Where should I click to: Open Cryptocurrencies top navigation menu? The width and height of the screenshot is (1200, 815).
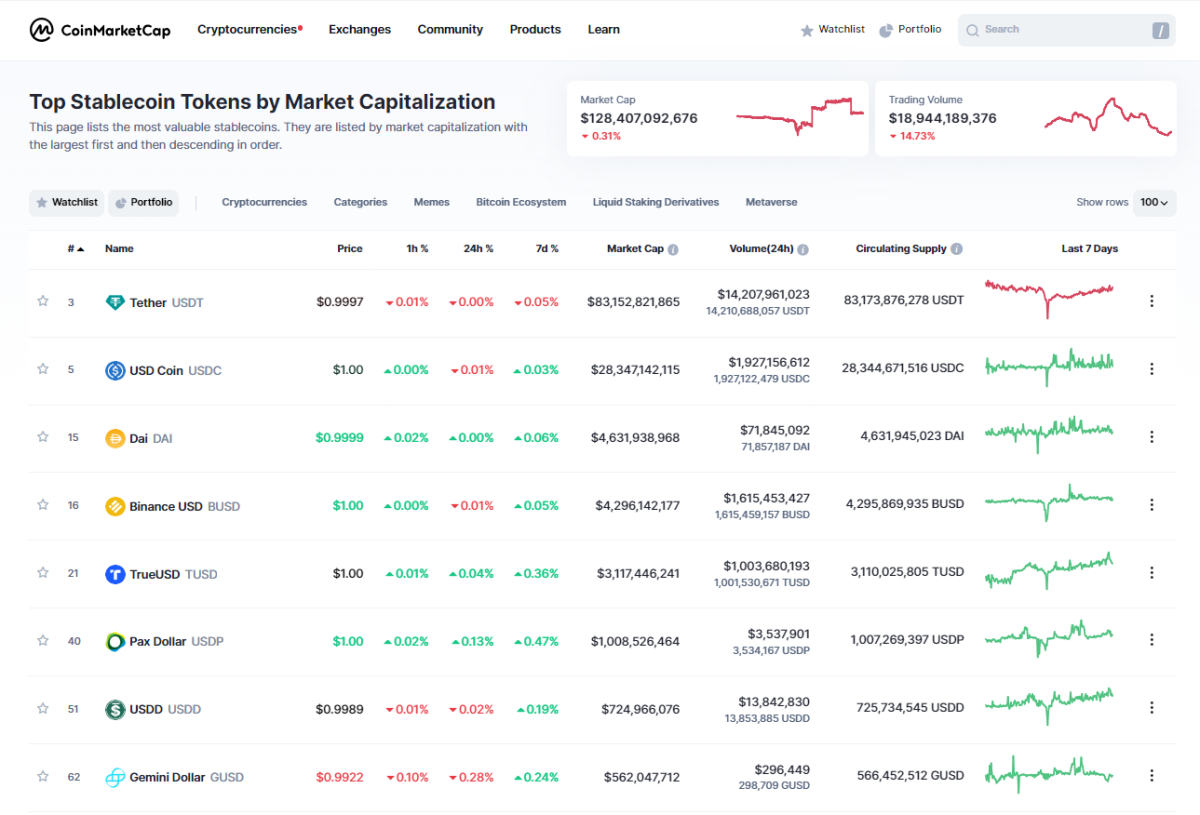tap(250, 30)
